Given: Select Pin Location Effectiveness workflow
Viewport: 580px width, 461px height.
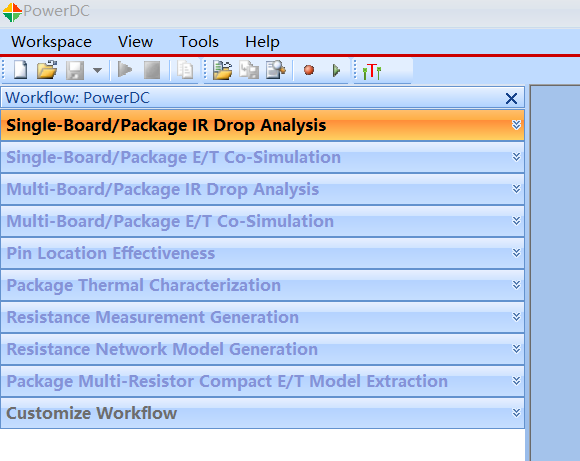Looking at the screenshot, I should (x=262, y=253).
